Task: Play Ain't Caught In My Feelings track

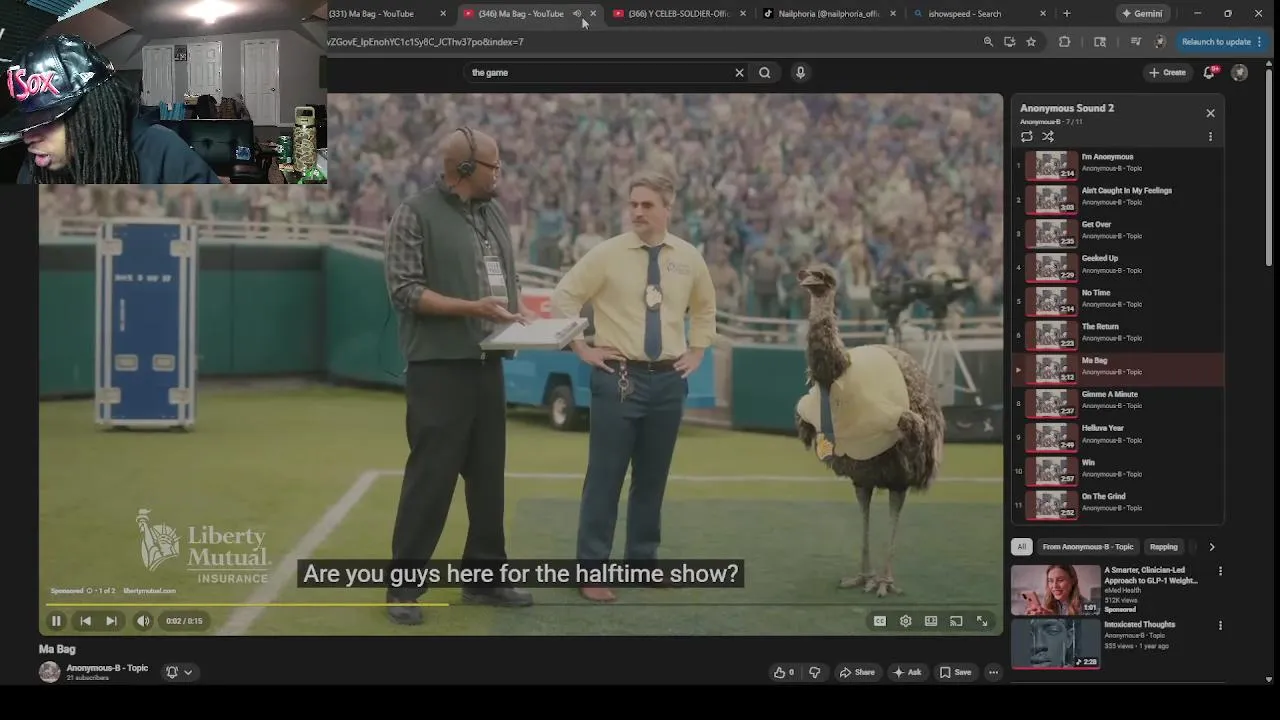Action: (x=1118, y=199)
